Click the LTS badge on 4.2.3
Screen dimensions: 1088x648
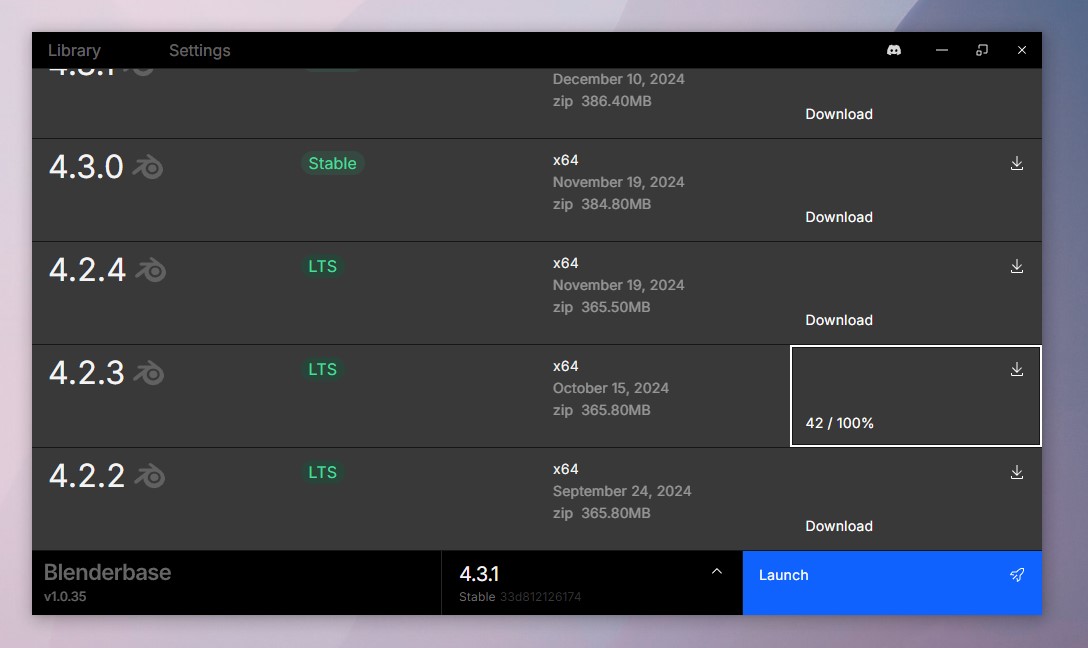coord(323,369)
